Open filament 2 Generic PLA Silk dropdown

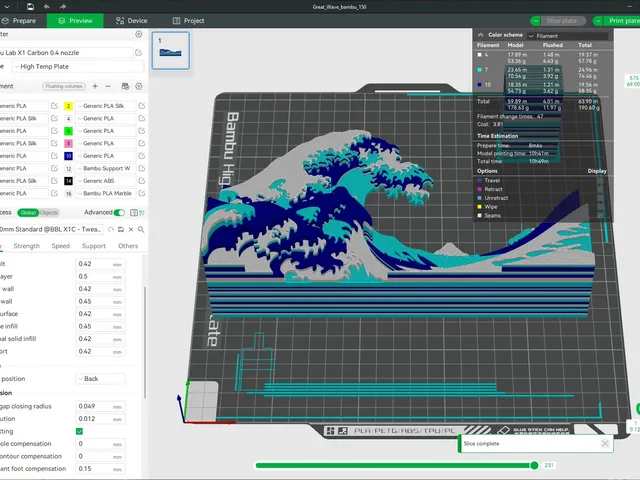105,106
